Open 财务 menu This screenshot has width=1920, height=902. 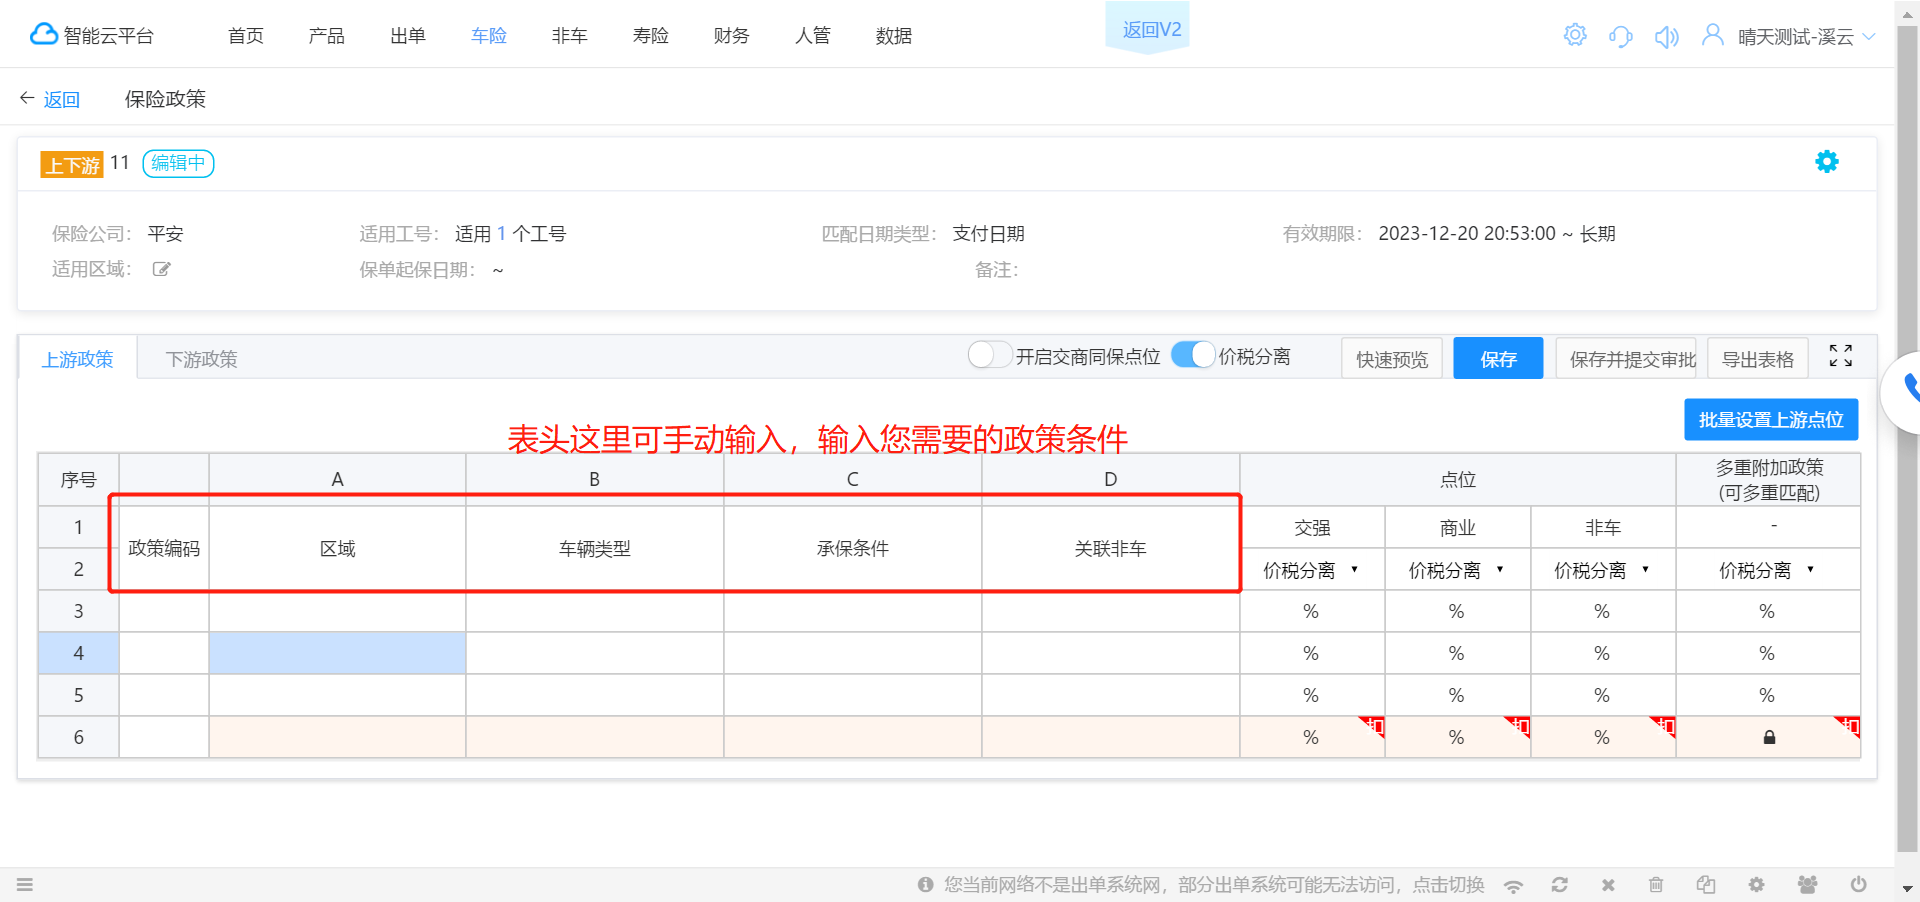click(x=732, y=36)
